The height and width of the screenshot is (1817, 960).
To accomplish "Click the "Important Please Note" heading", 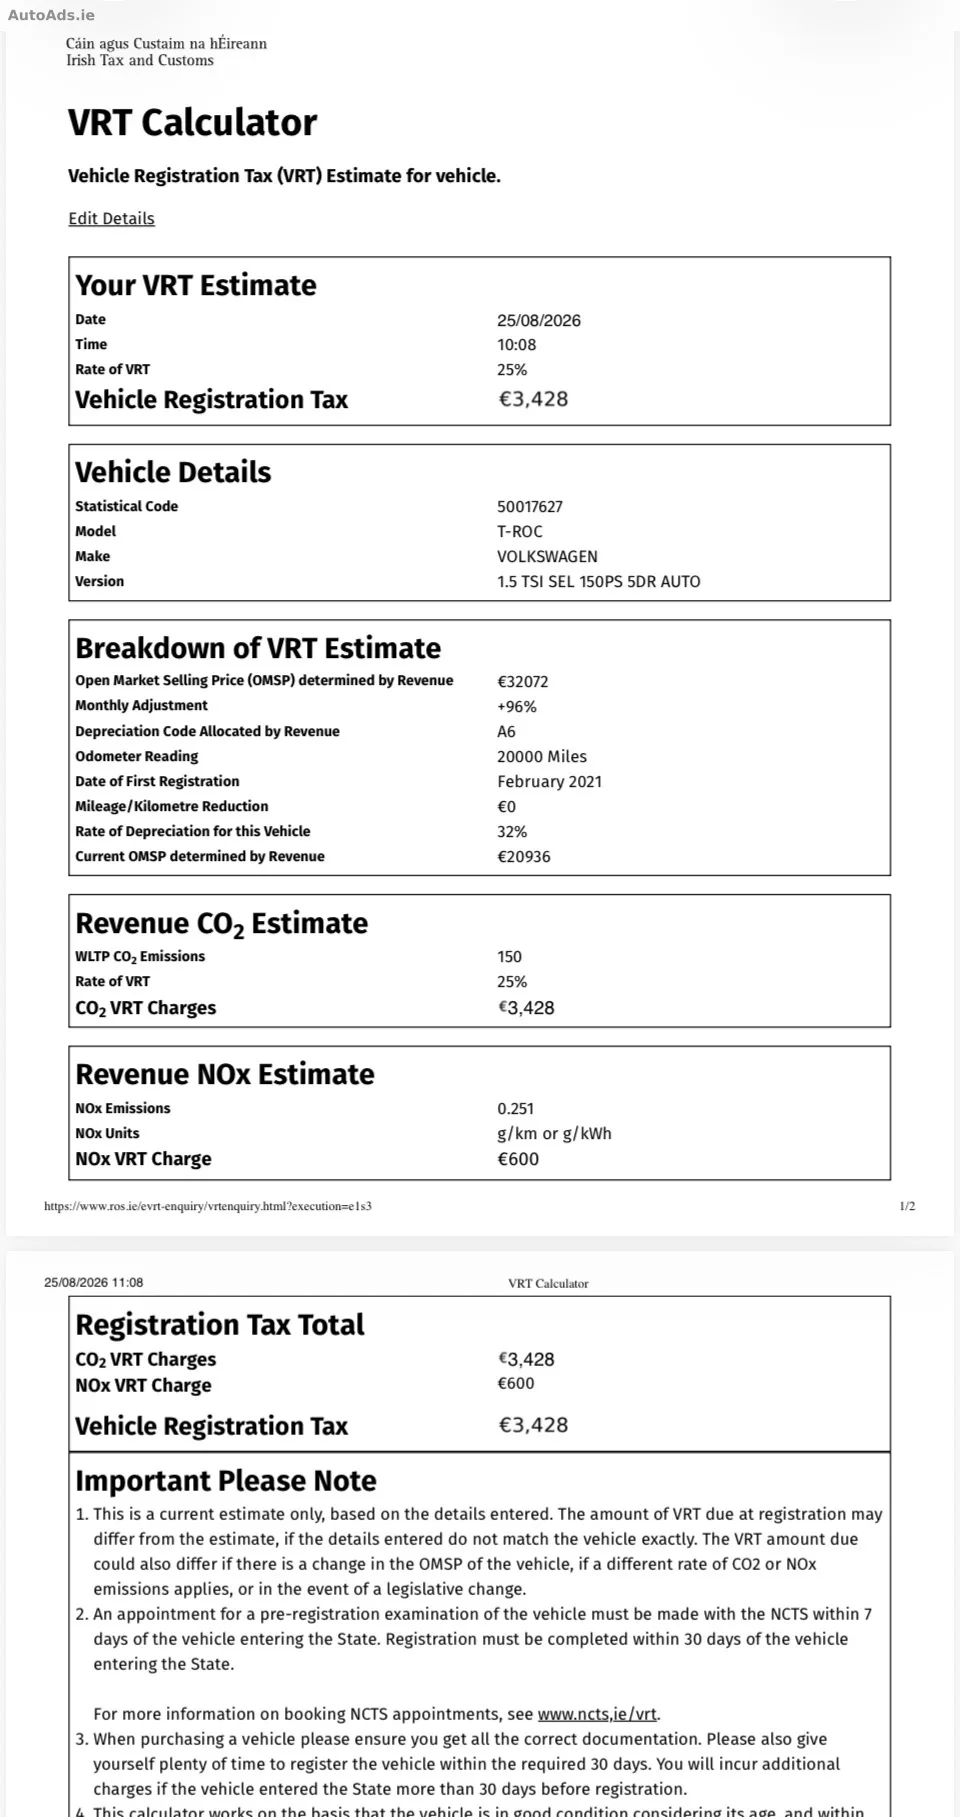I will (x=226, y=1481).
